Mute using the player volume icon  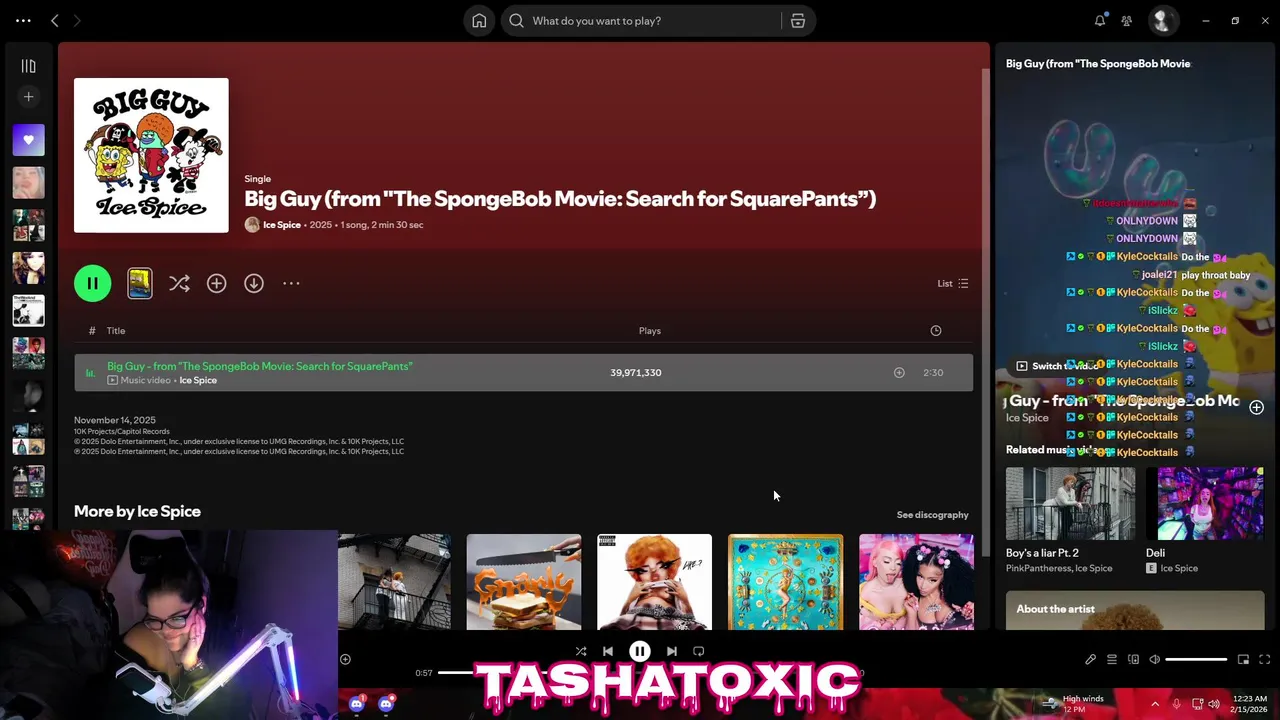click(x=1155, y=659)
